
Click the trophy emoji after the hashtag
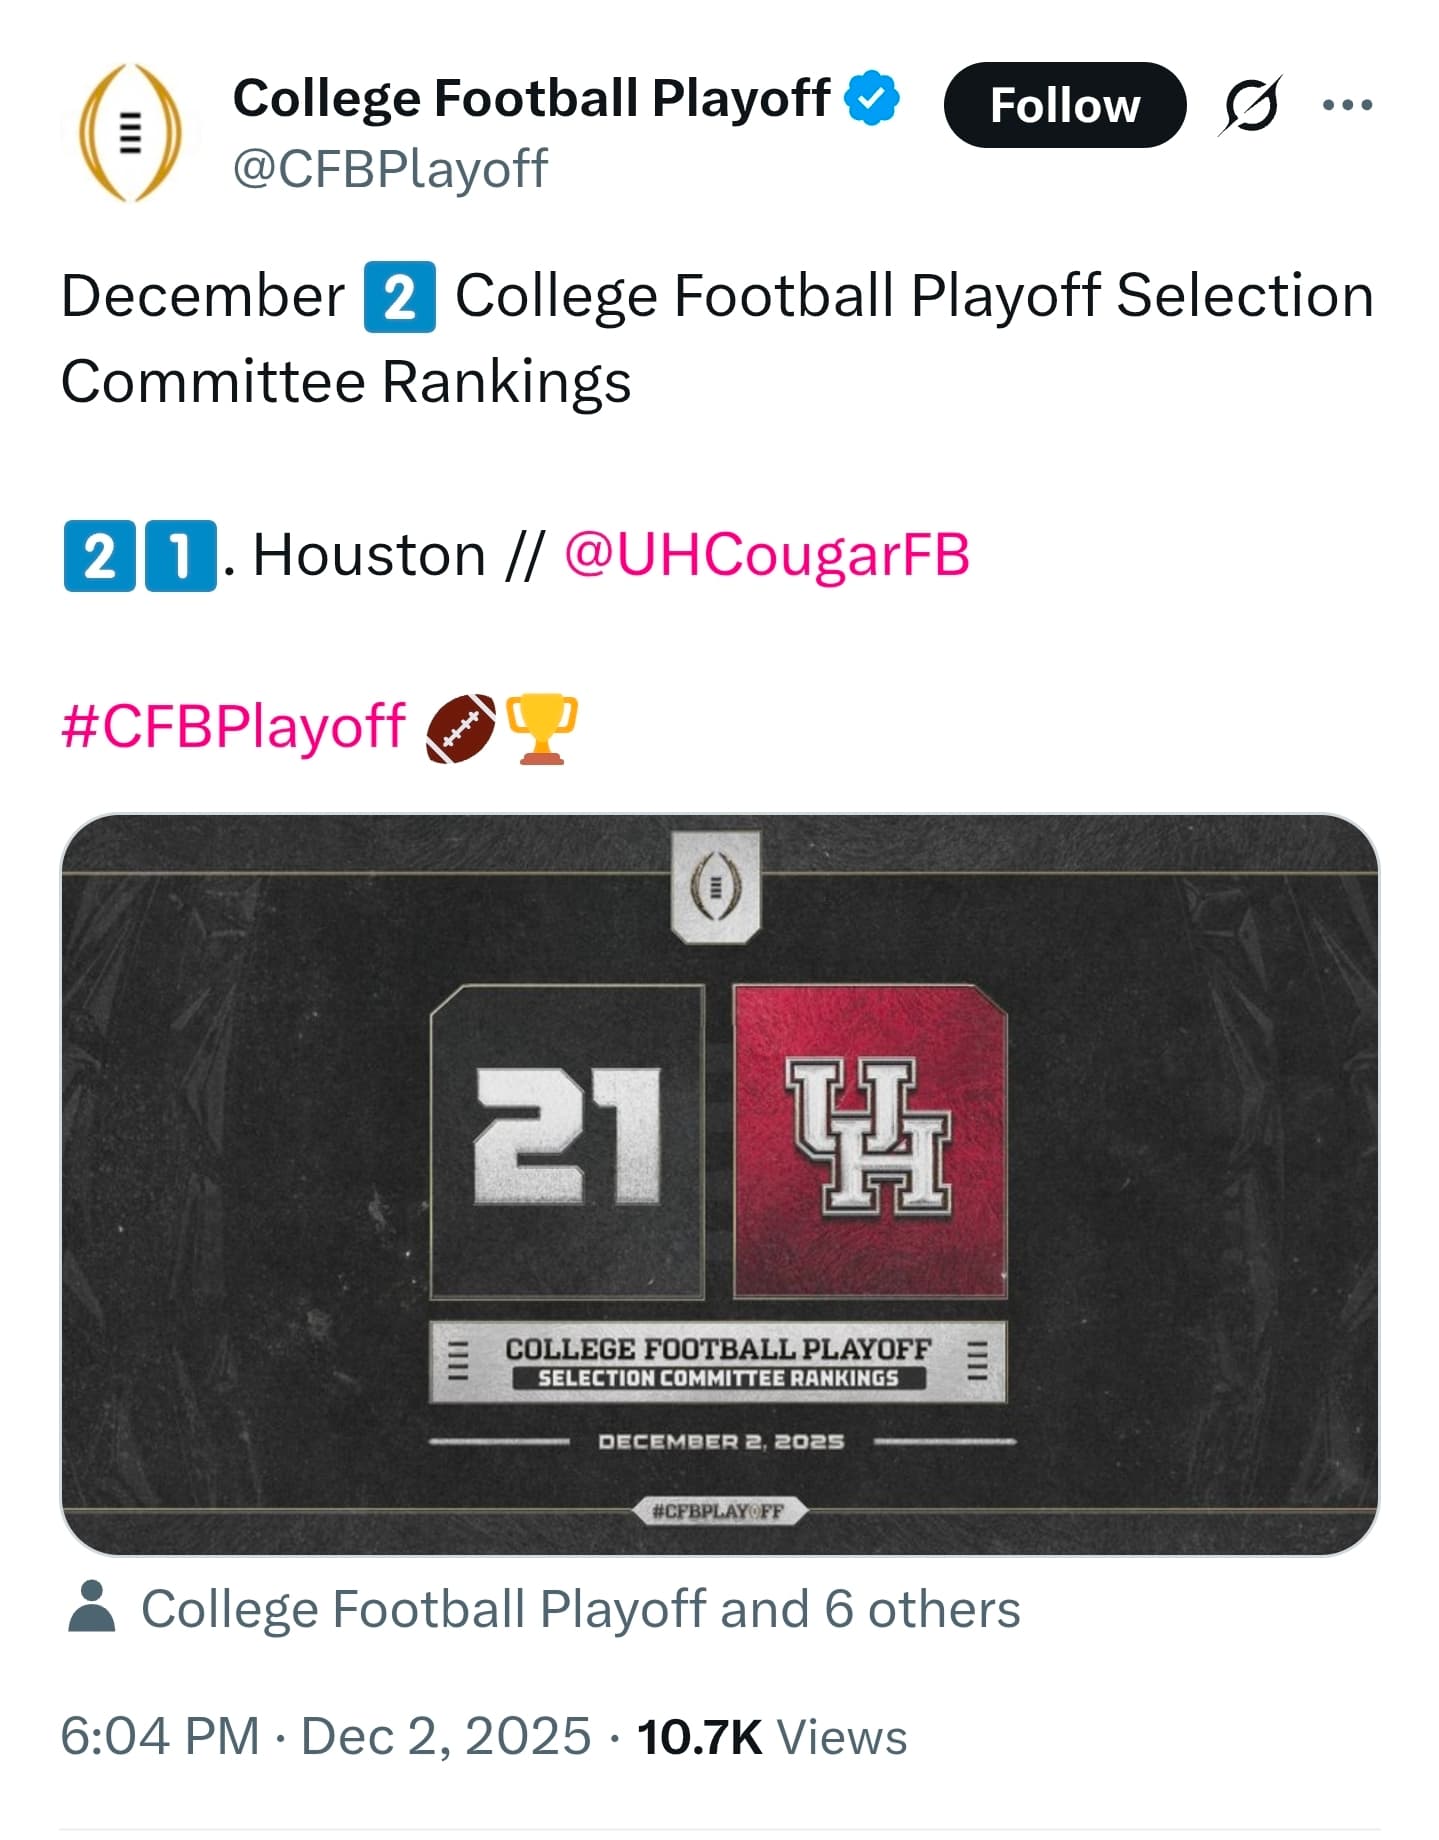tap(542, 728)
